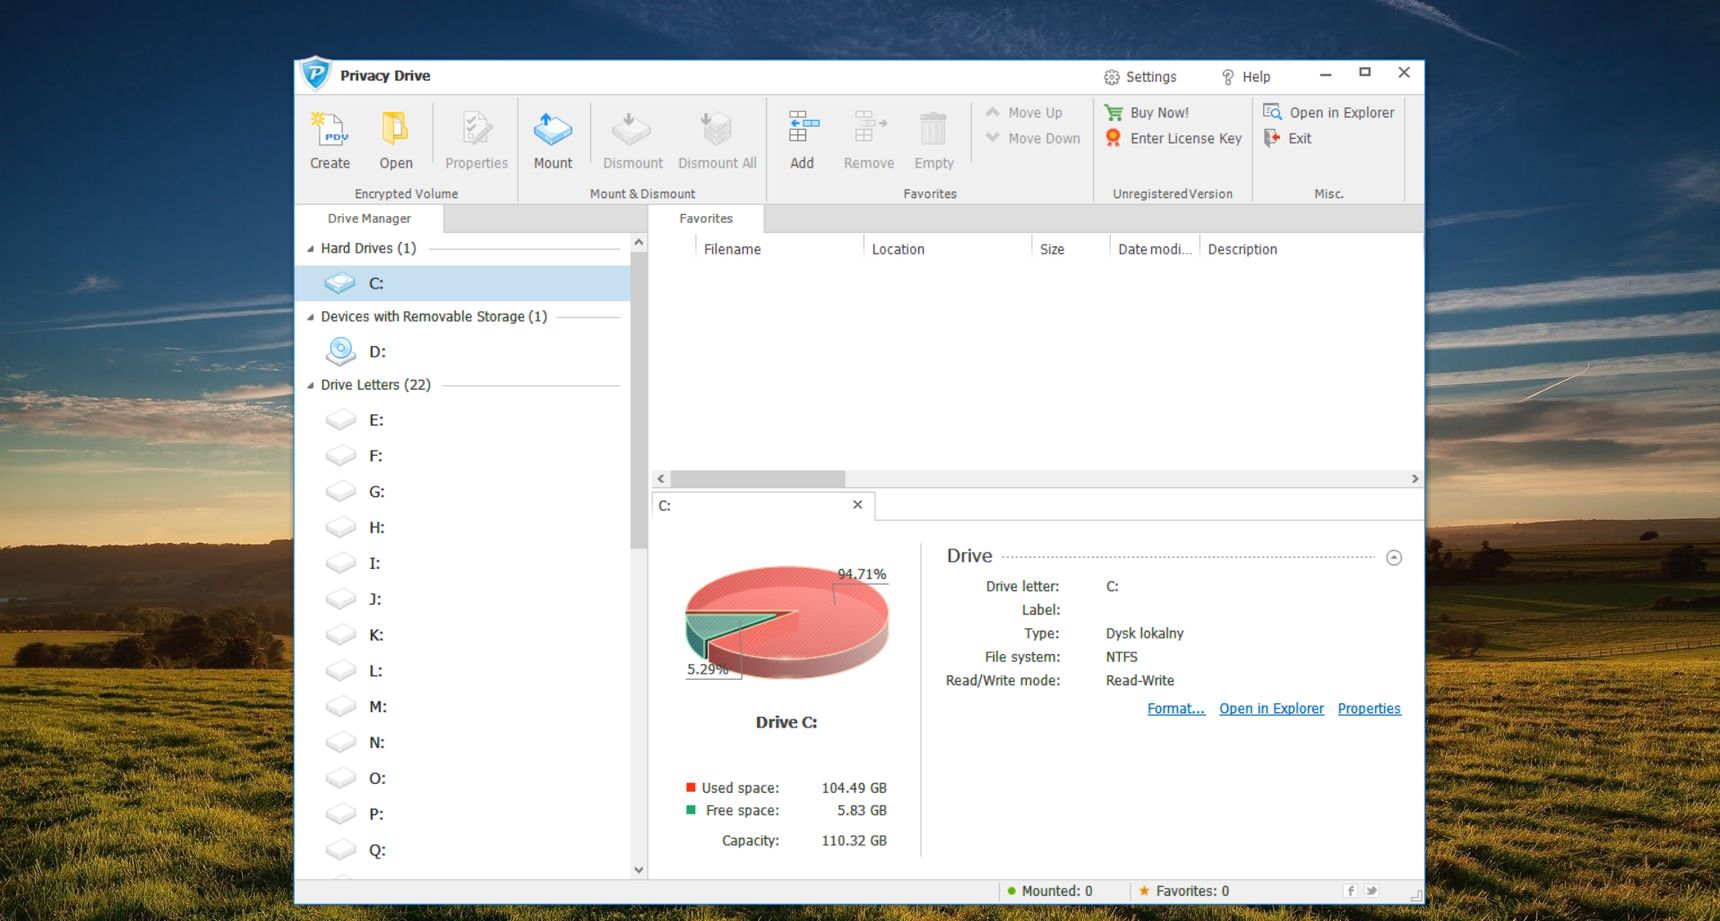
Task: Click the Facebook icon in status bar
Action: [1351, 891]
